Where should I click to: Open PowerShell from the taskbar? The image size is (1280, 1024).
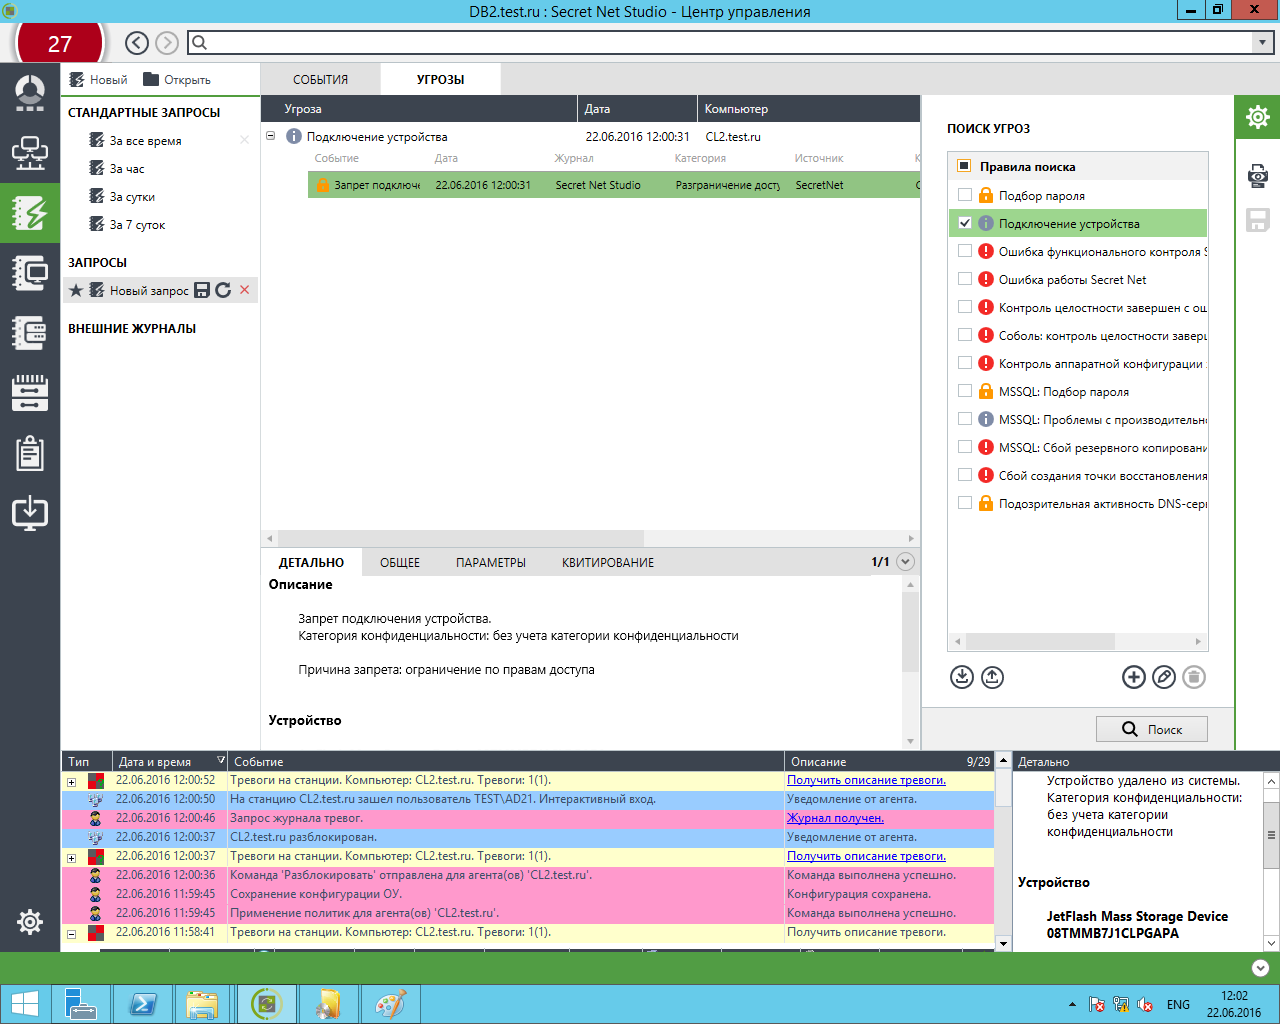[x=143, y=1004]
